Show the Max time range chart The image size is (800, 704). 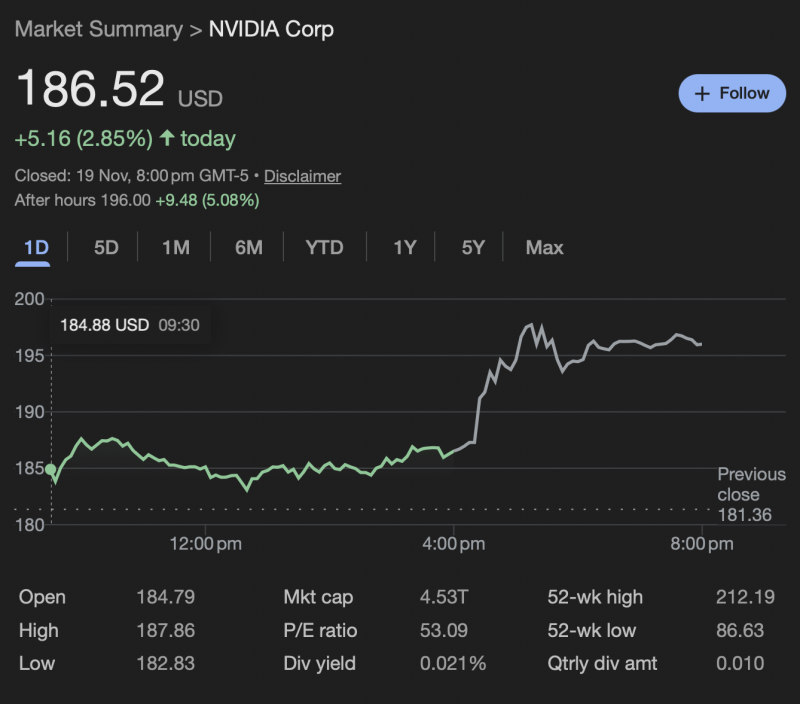click(x=544, y=247)
